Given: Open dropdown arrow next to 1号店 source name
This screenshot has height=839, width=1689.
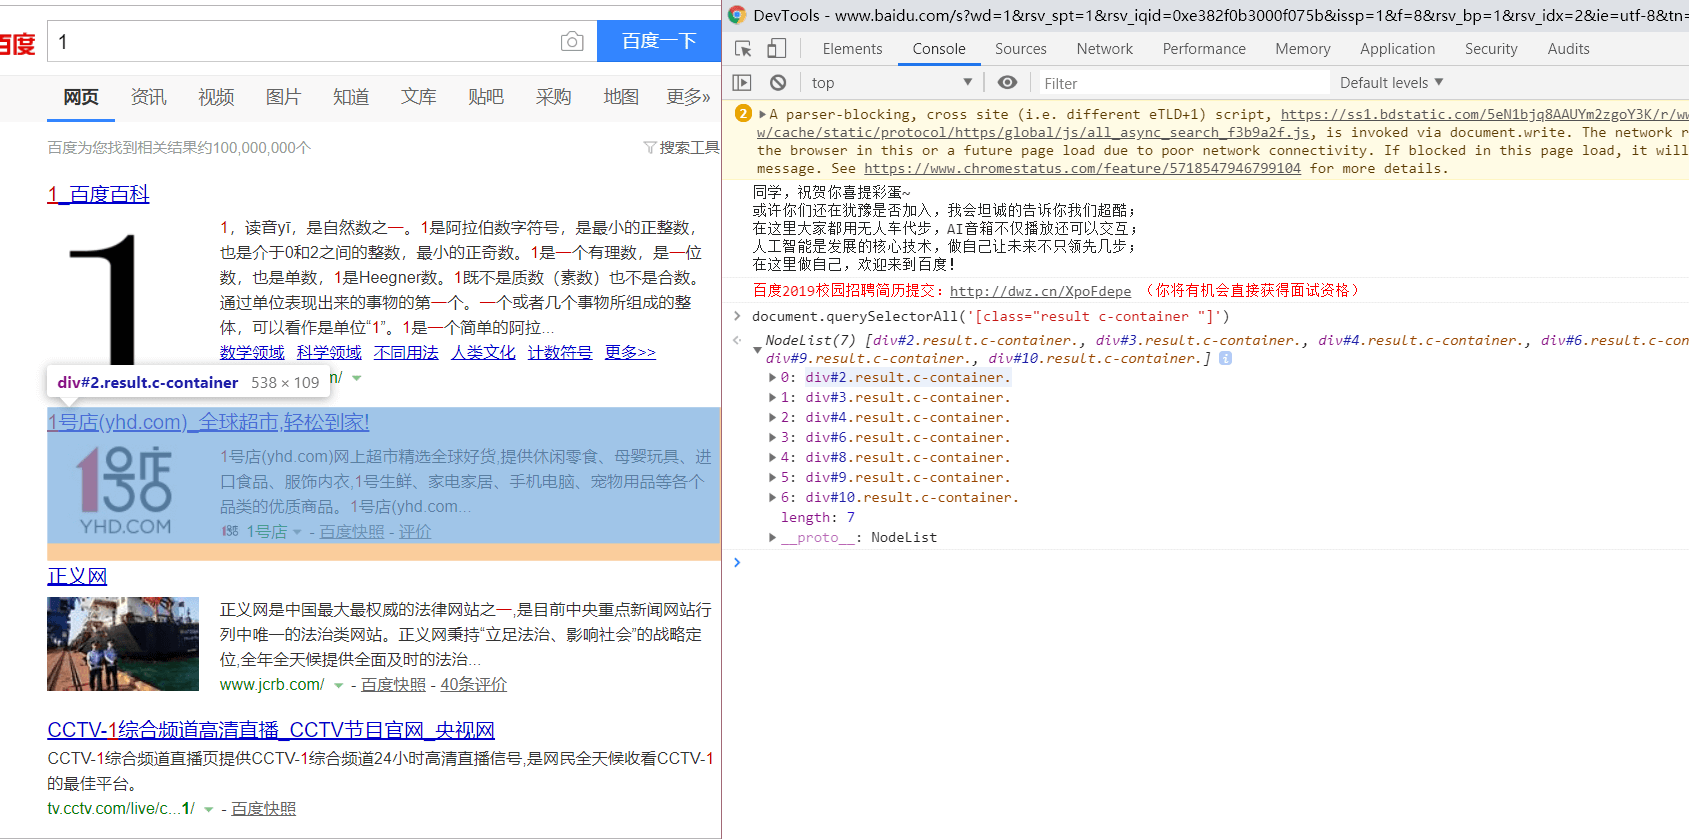Looking at the screenshot, I should (297, 532).
